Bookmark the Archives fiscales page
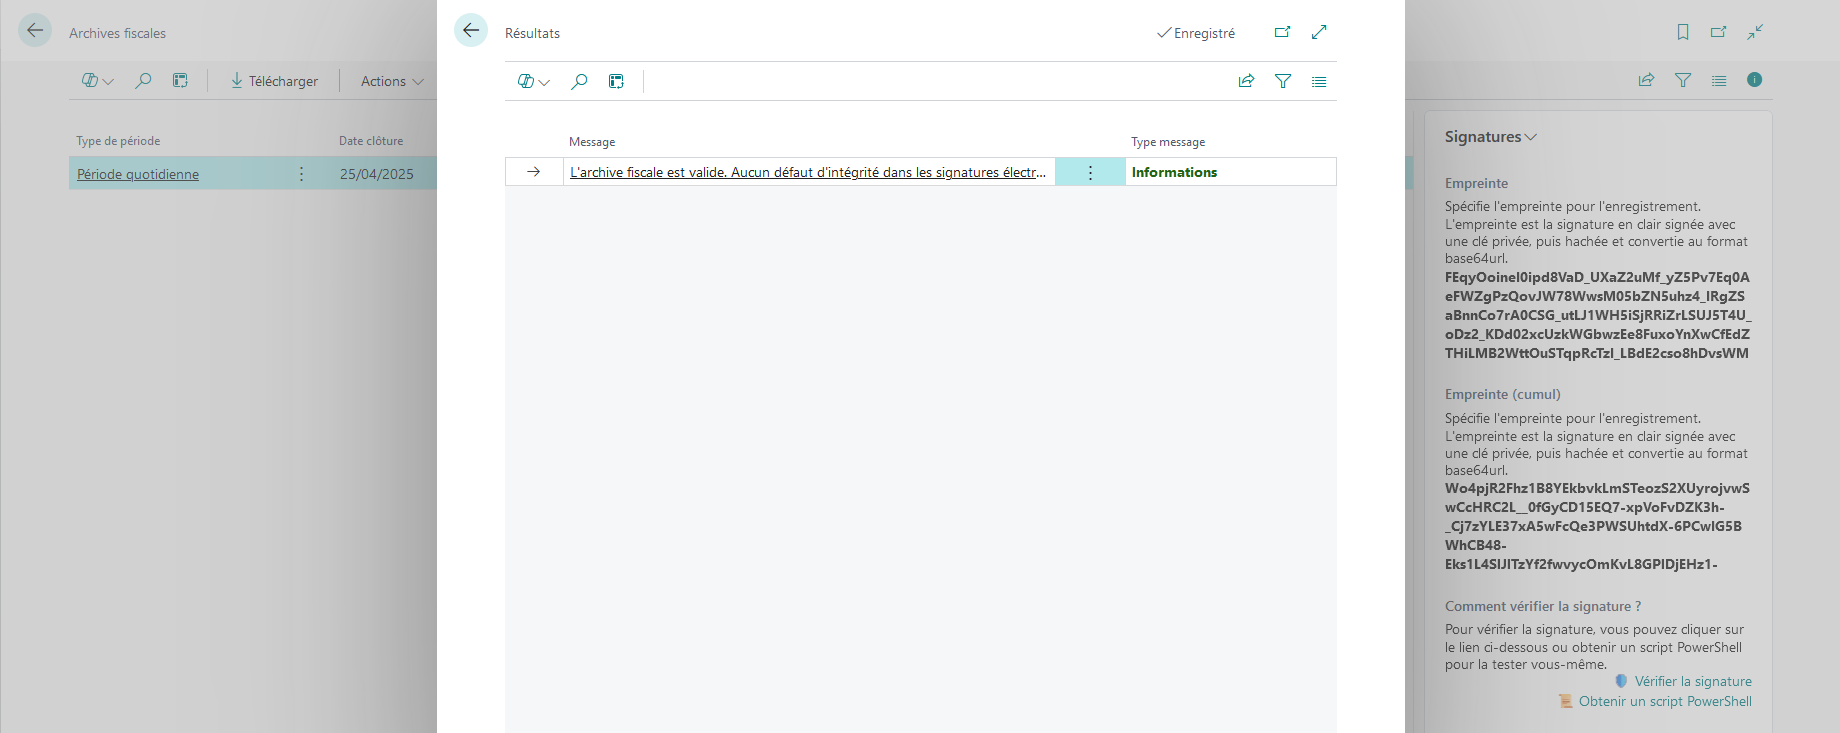This screenshot has width=1840, height=733. pyautogui.click(x=1683, y=32)
